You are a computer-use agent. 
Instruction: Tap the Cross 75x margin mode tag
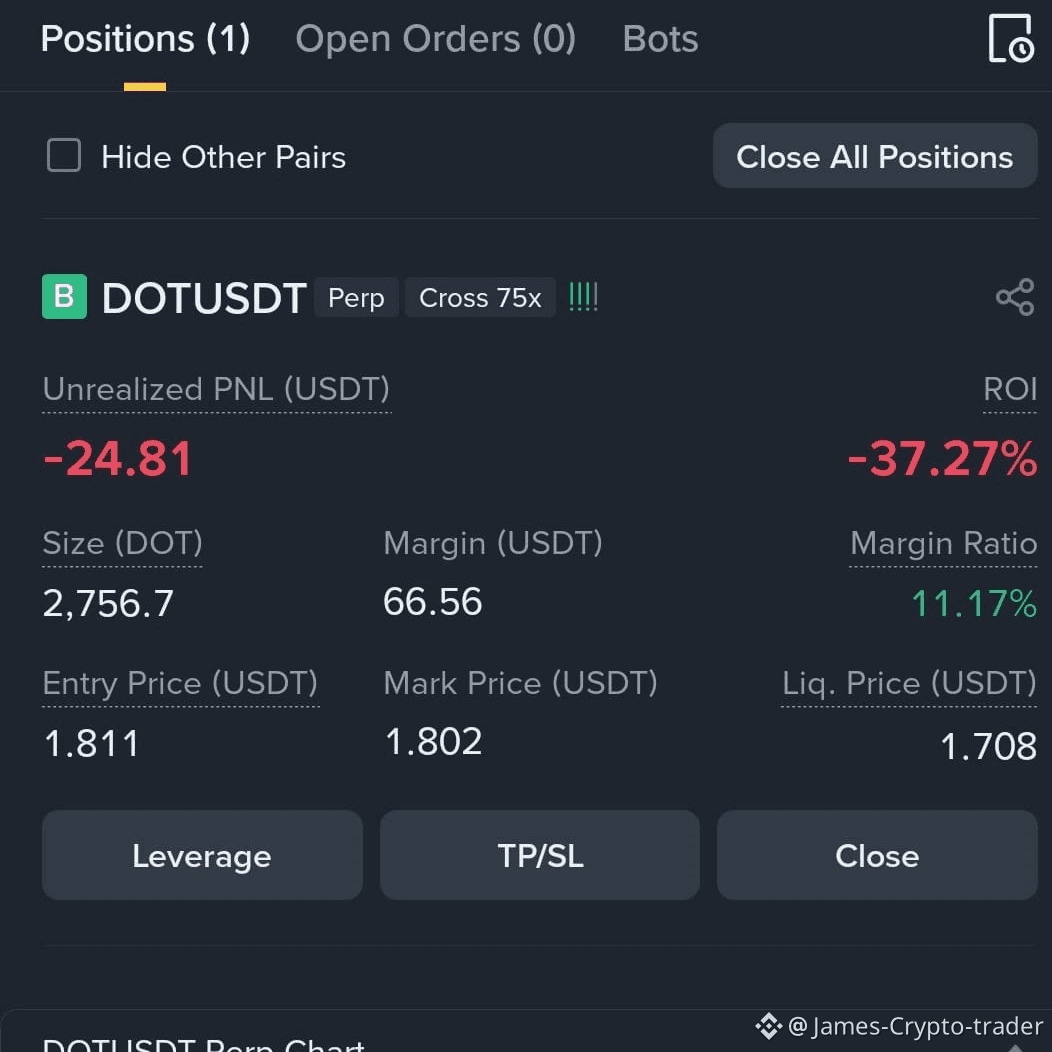pyautogui.click(x=480, y=298)
